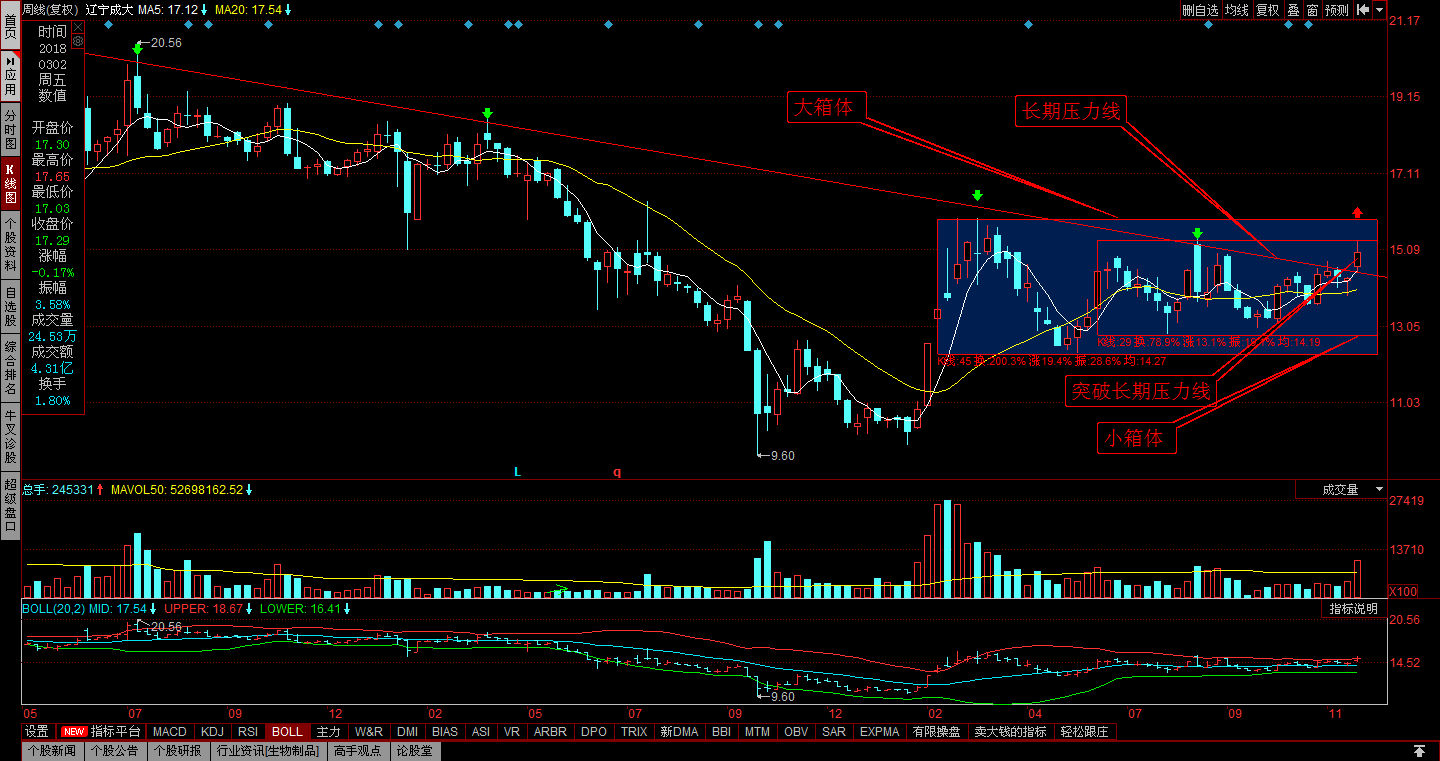Switch indicator to EXPMA
This screenshot has width=1440, height=761.
880,732
